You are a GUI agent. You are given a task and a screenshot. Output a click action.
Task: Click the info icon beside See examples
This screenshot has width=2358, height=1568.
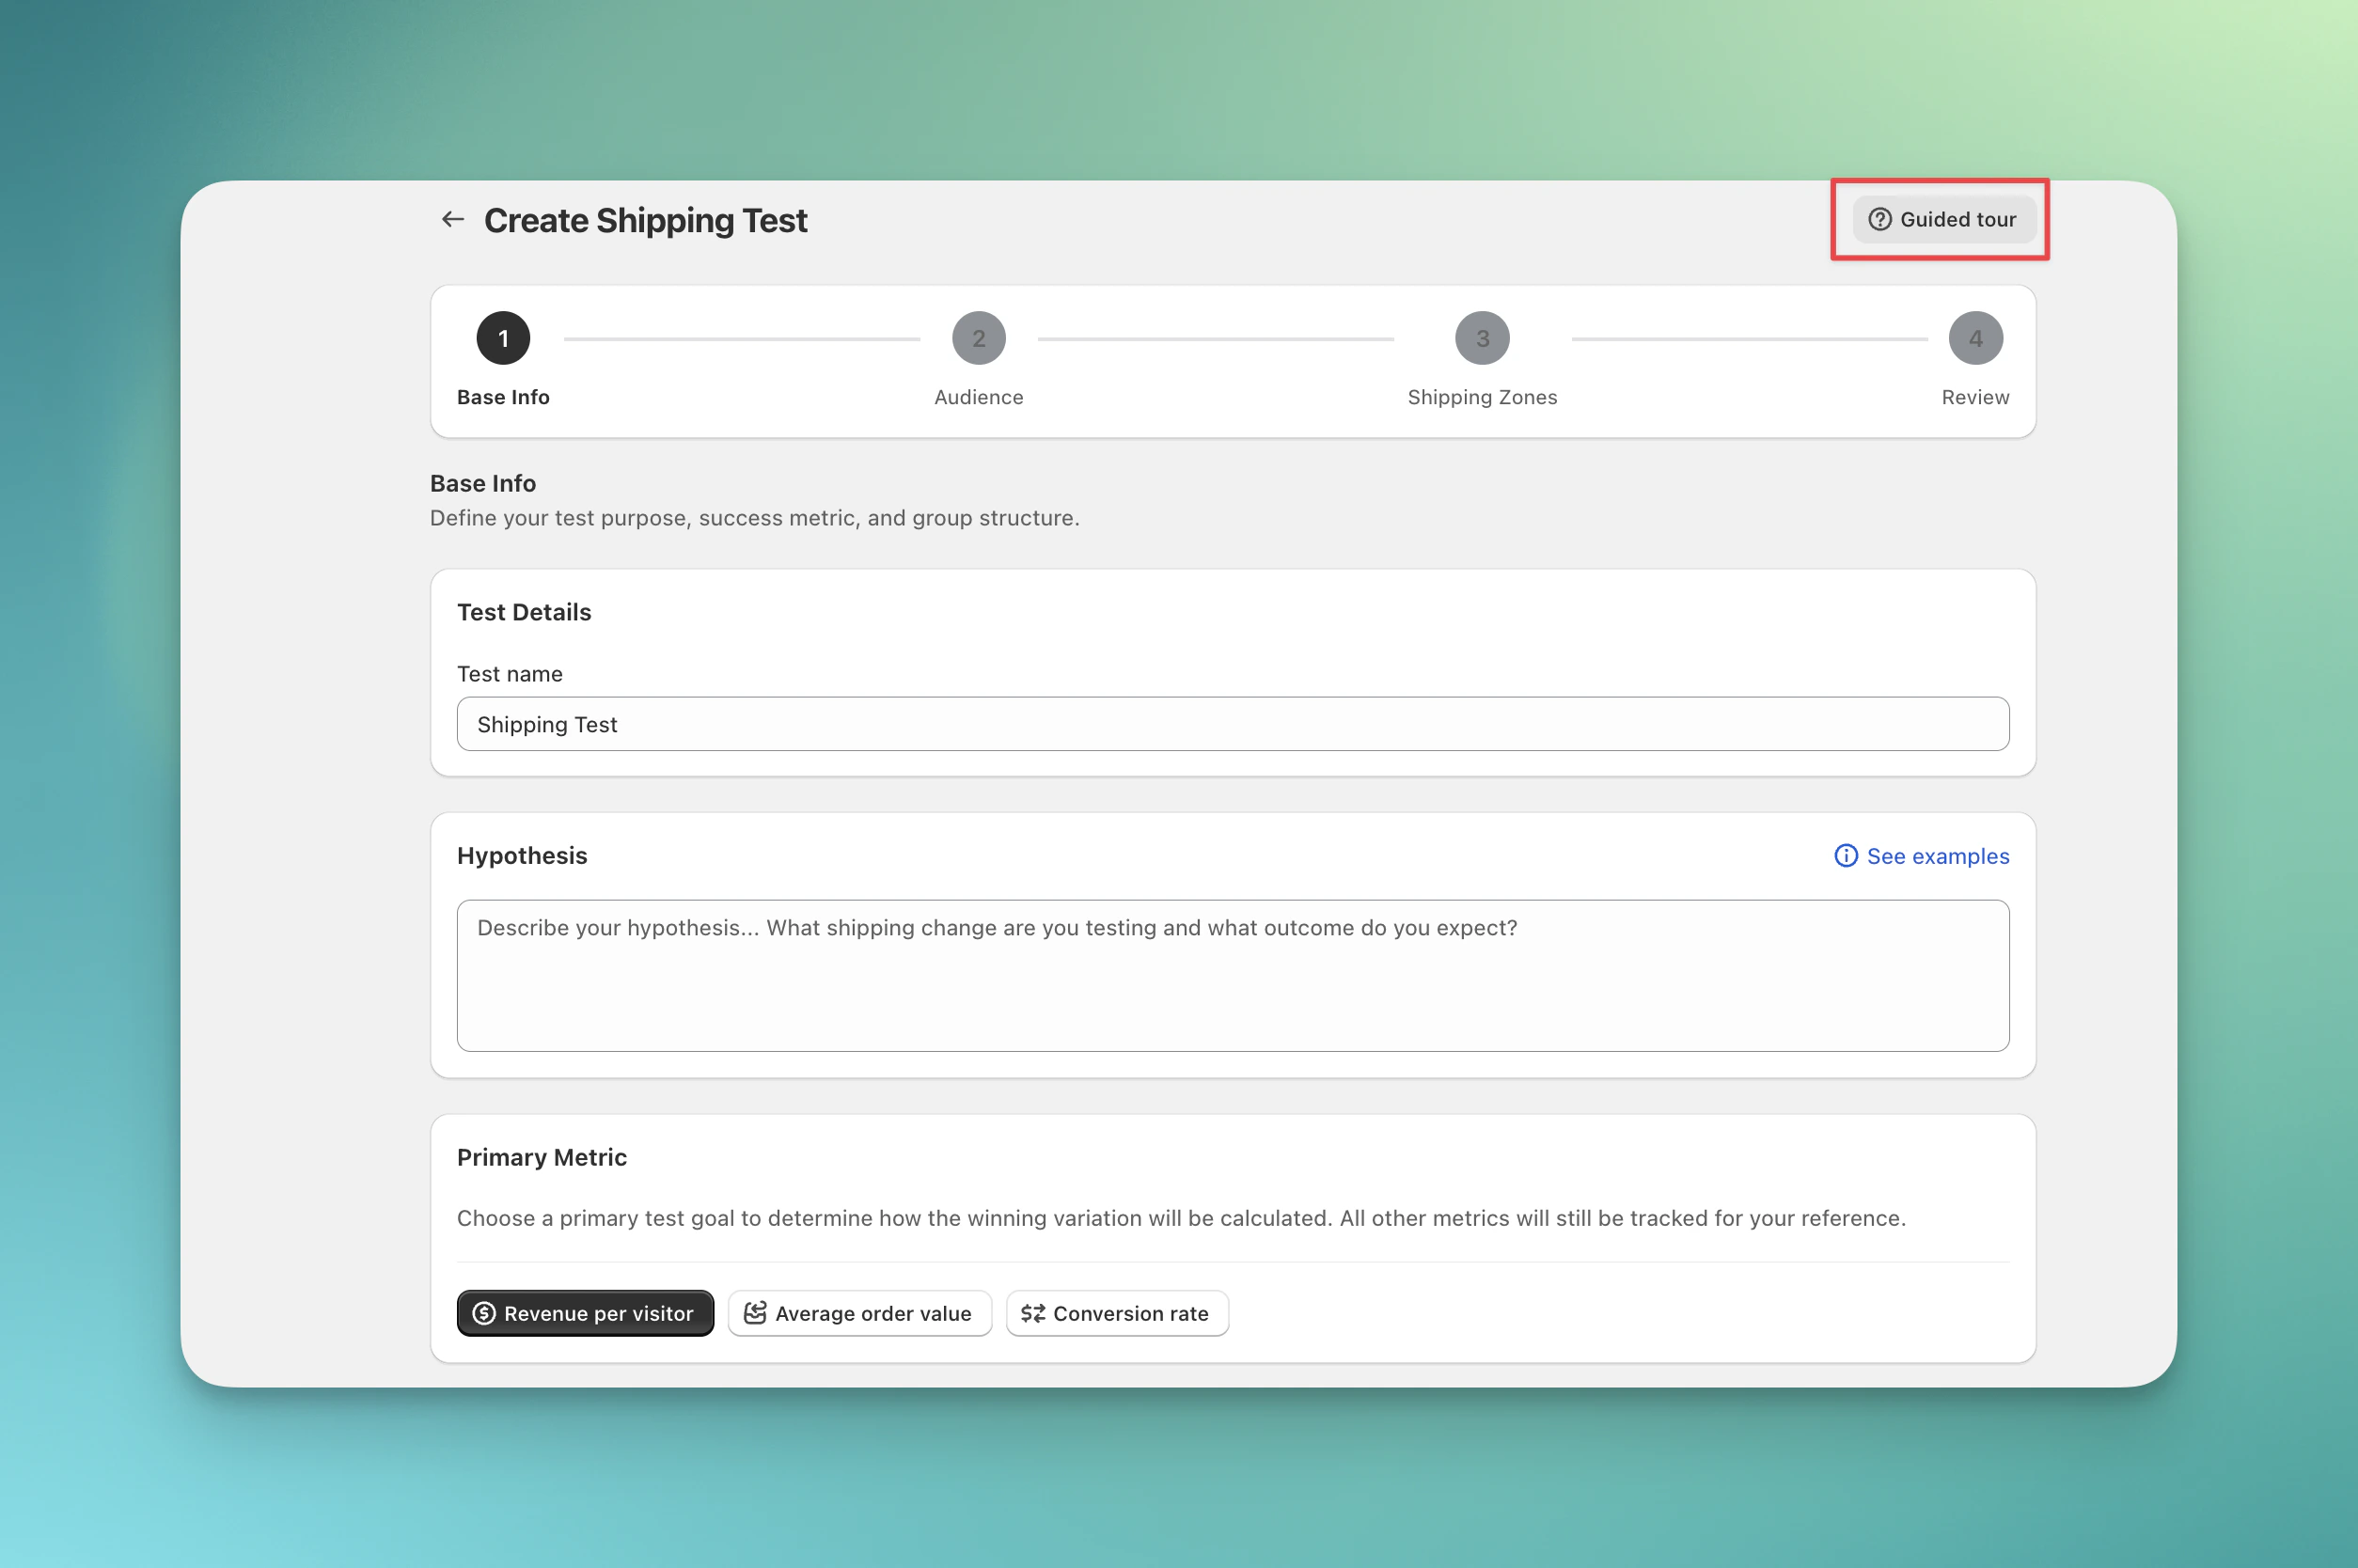[x=1845, y=856]
